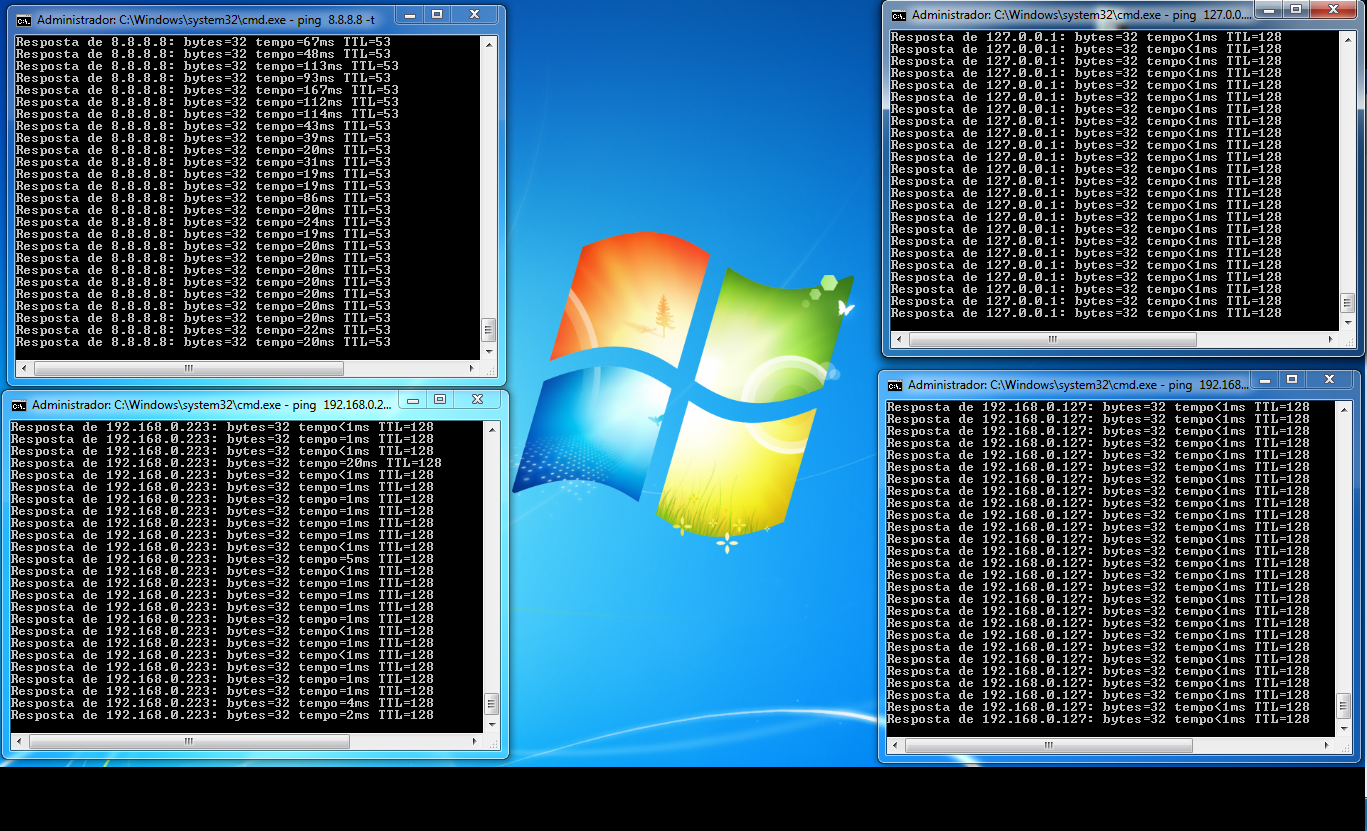Click the 8.8.8.8 reply line with tempo=39ms
Image resolution: width=1367 pixels, height=831 pixels.
[203, 138]
